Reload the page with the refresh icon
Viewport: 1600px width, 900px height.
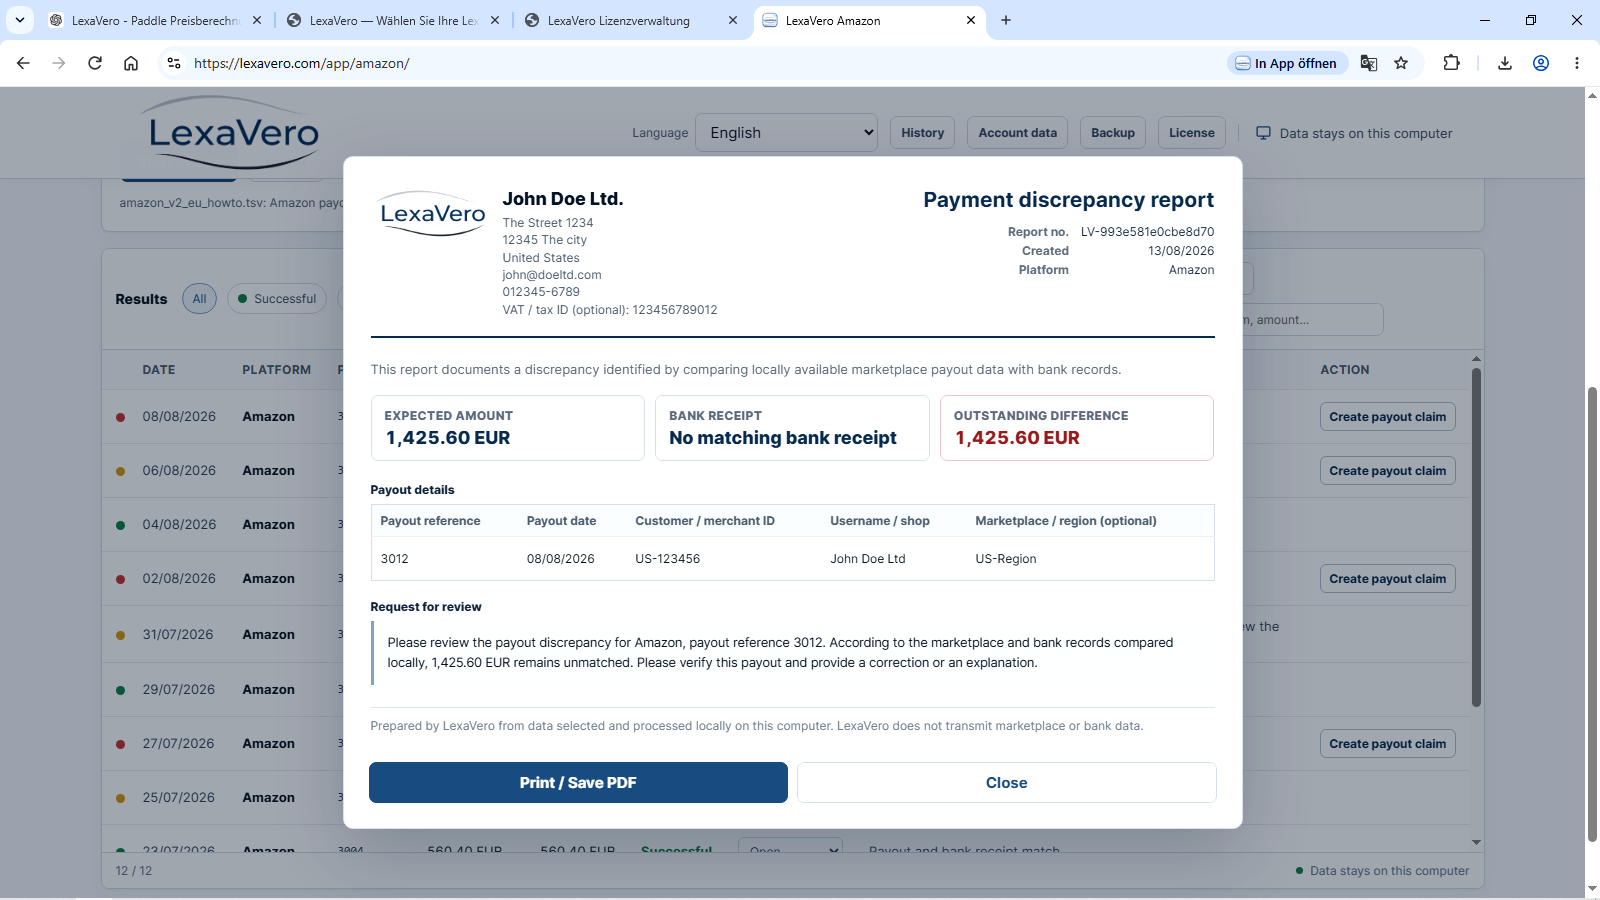[x=95, y=63]
